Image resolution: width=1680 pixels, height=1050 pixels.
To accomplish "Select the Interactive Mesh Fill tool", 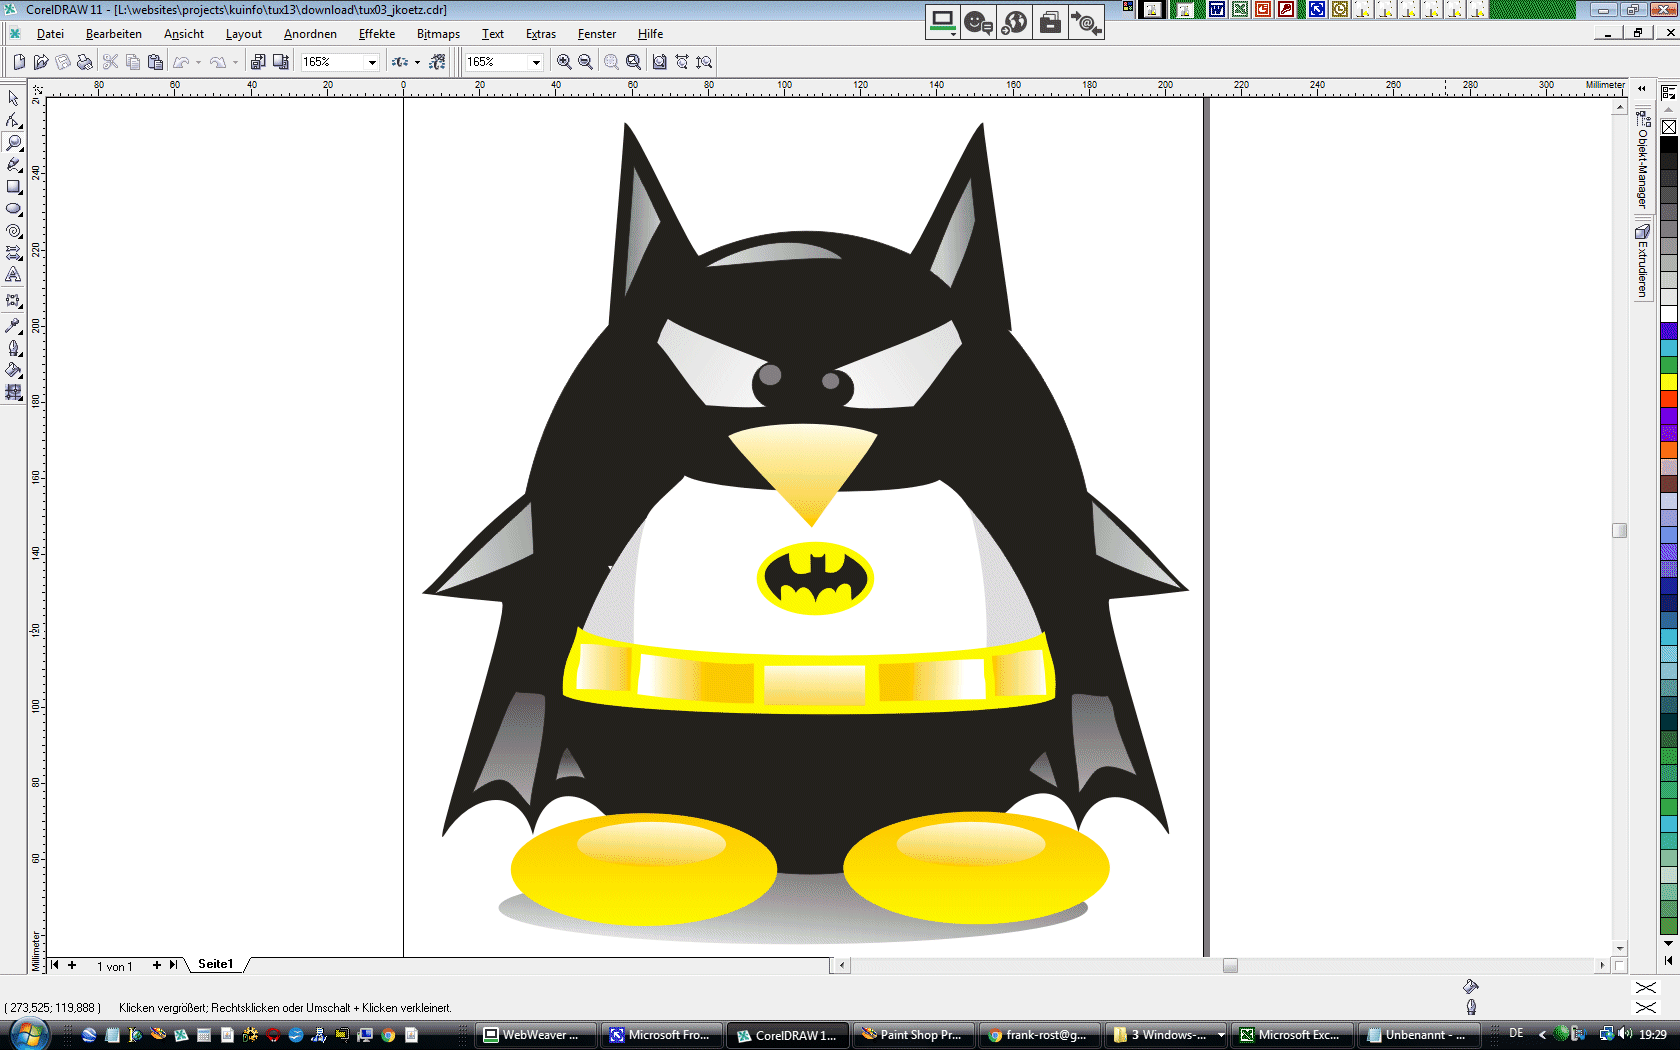I will coord(13,392).
